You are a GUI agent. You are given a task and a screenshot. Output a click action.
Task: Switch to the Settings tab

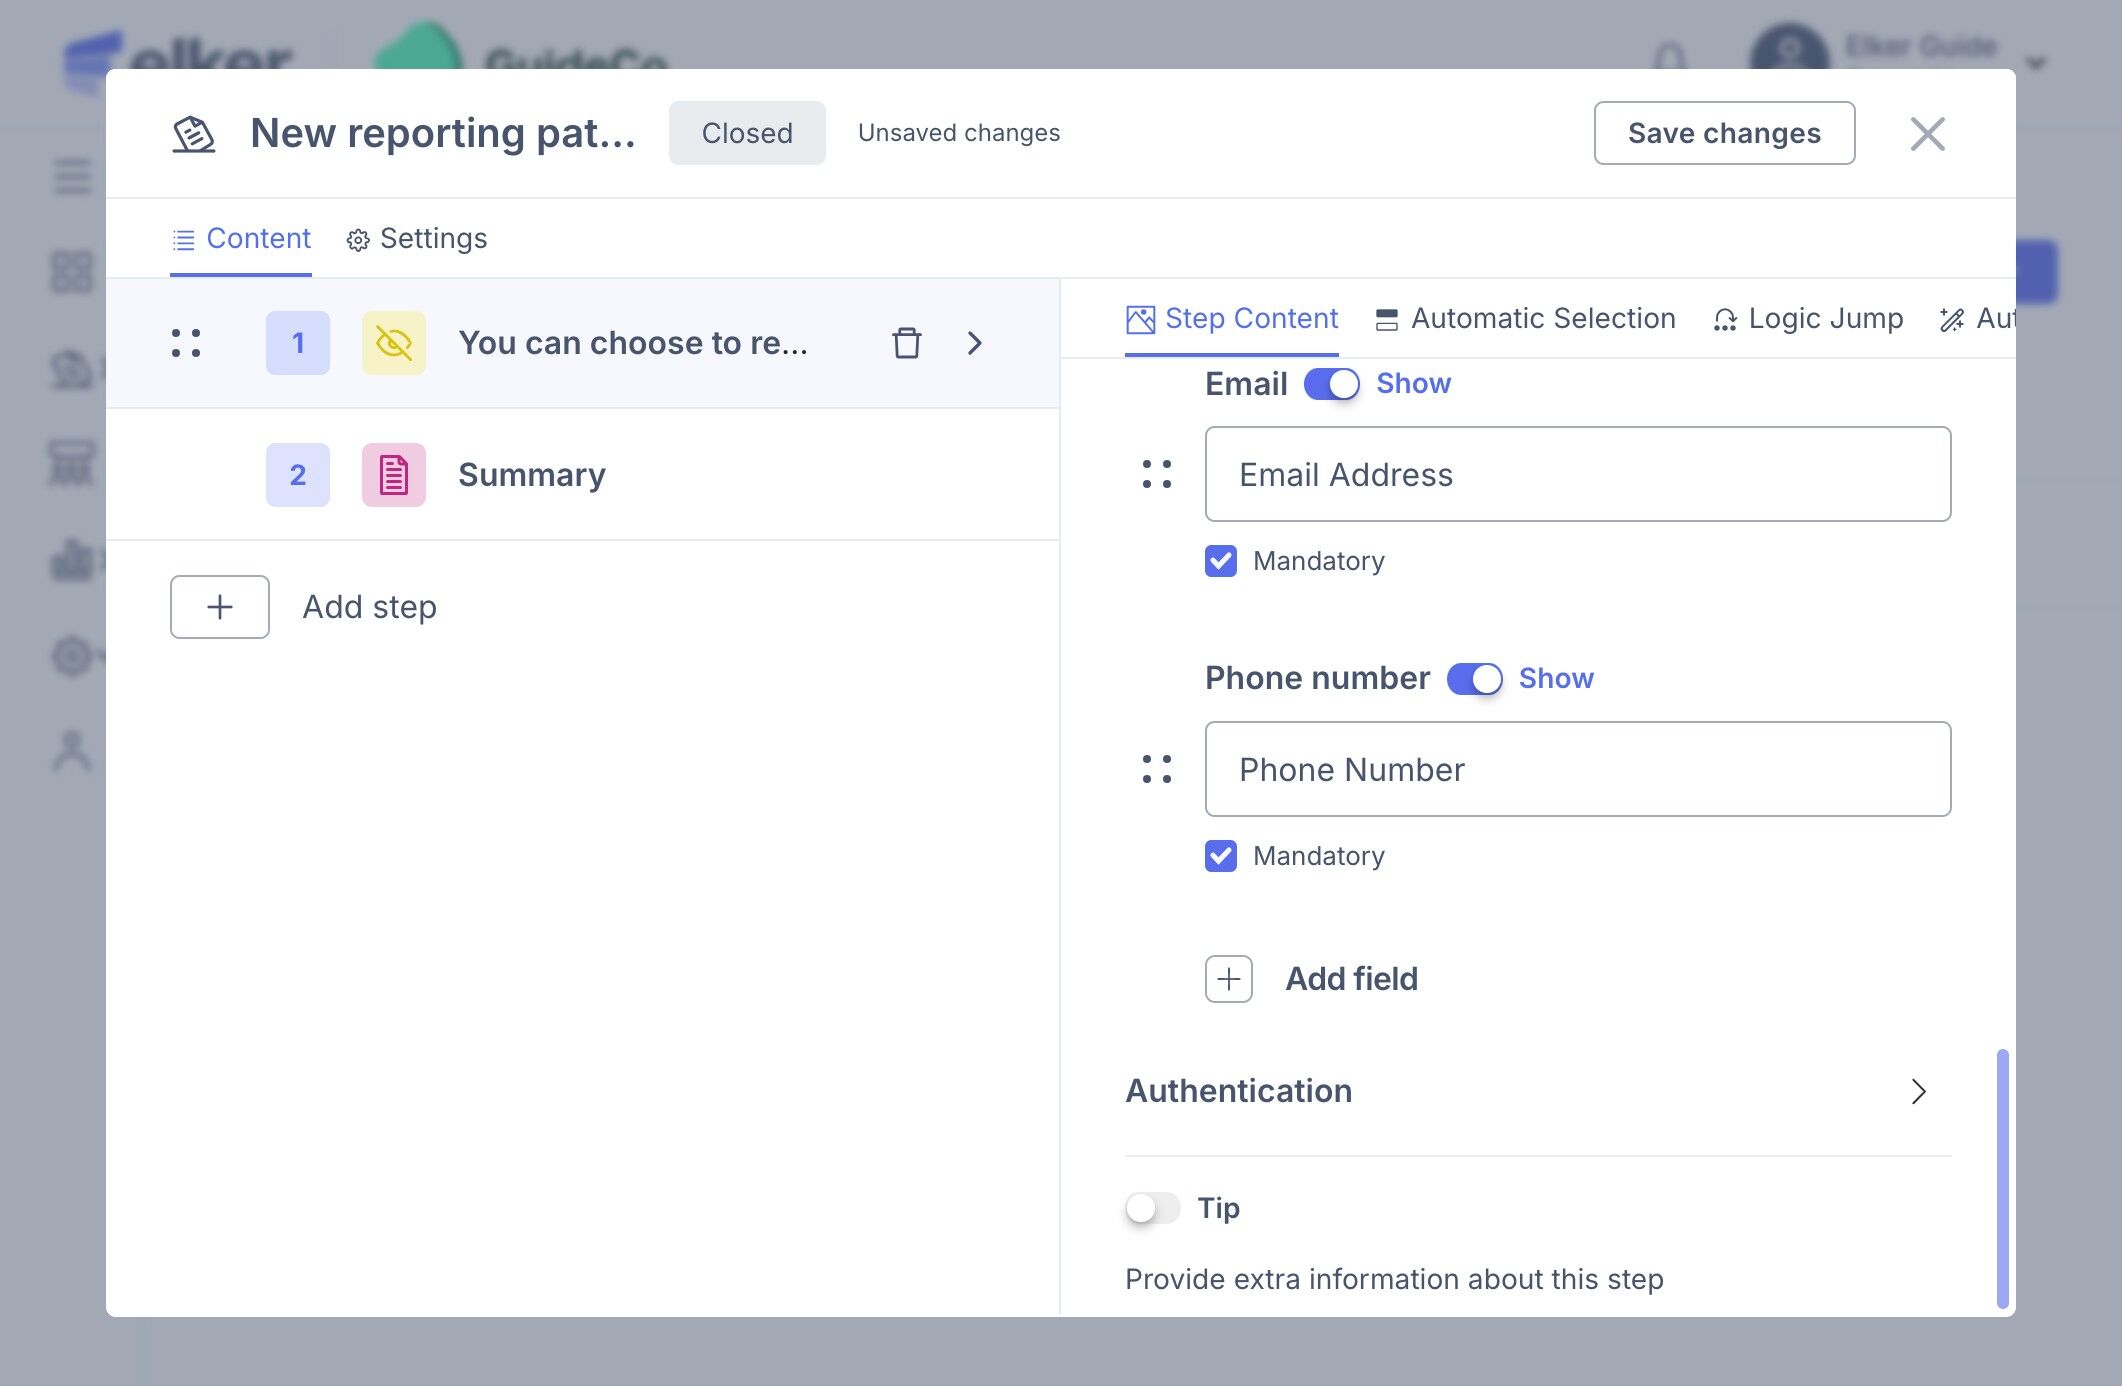(417, 239)
